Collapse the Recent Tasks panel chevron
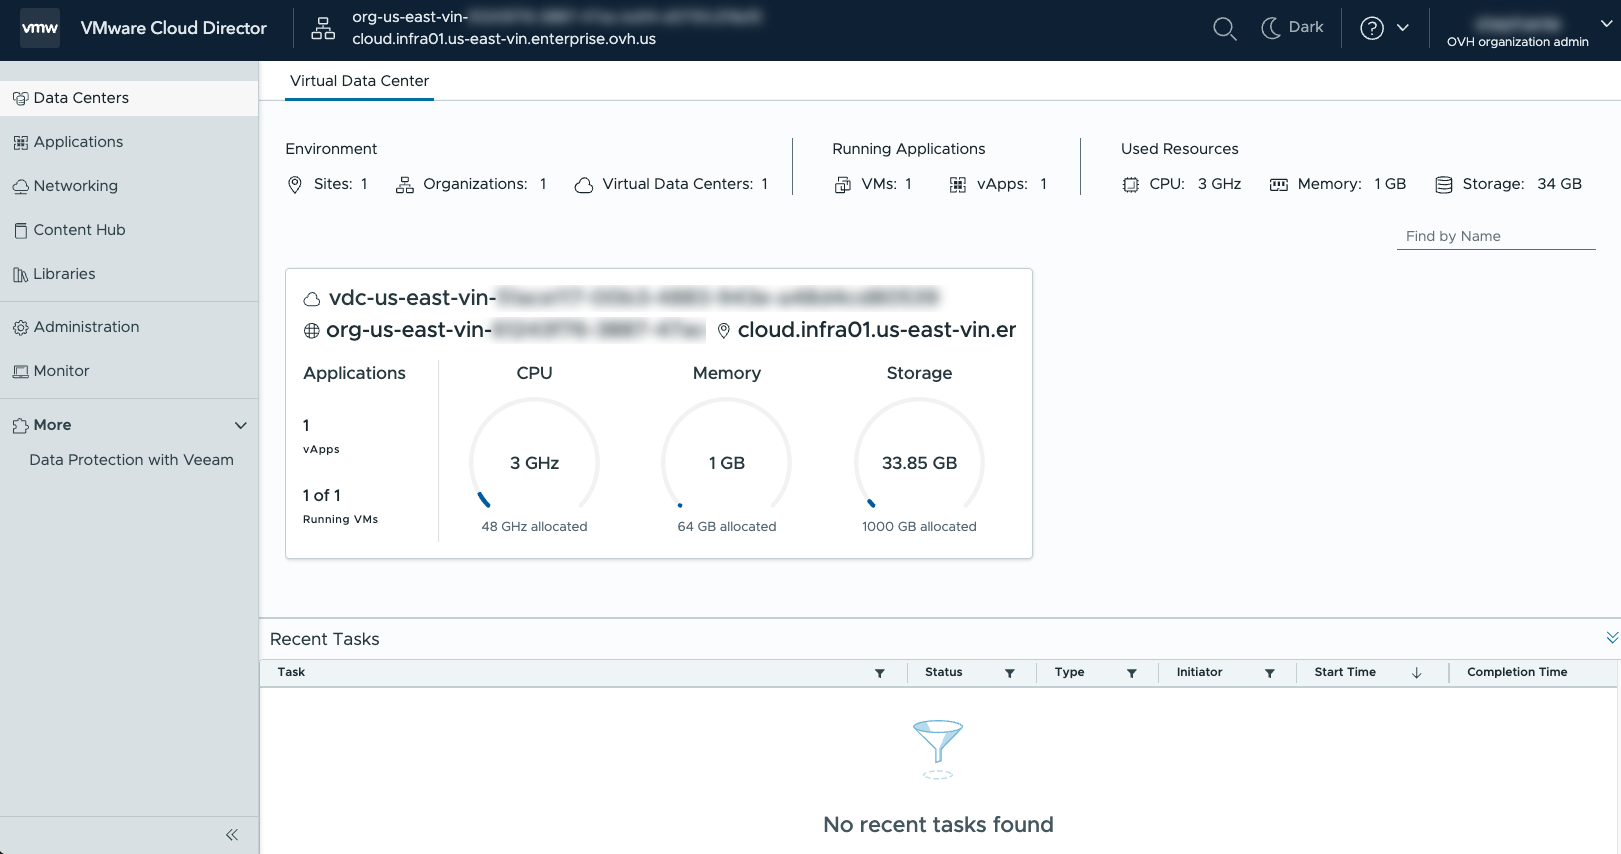 point(1612,638)
